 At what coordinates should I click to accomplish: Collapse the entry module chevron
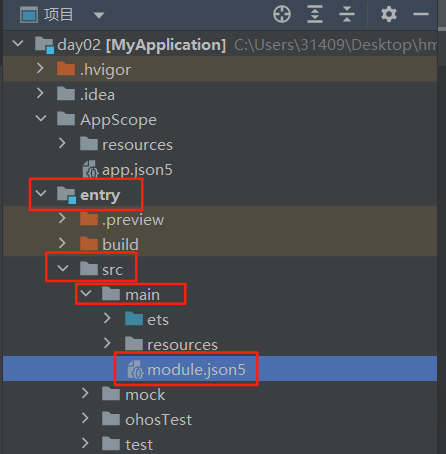tap(41, 193)
